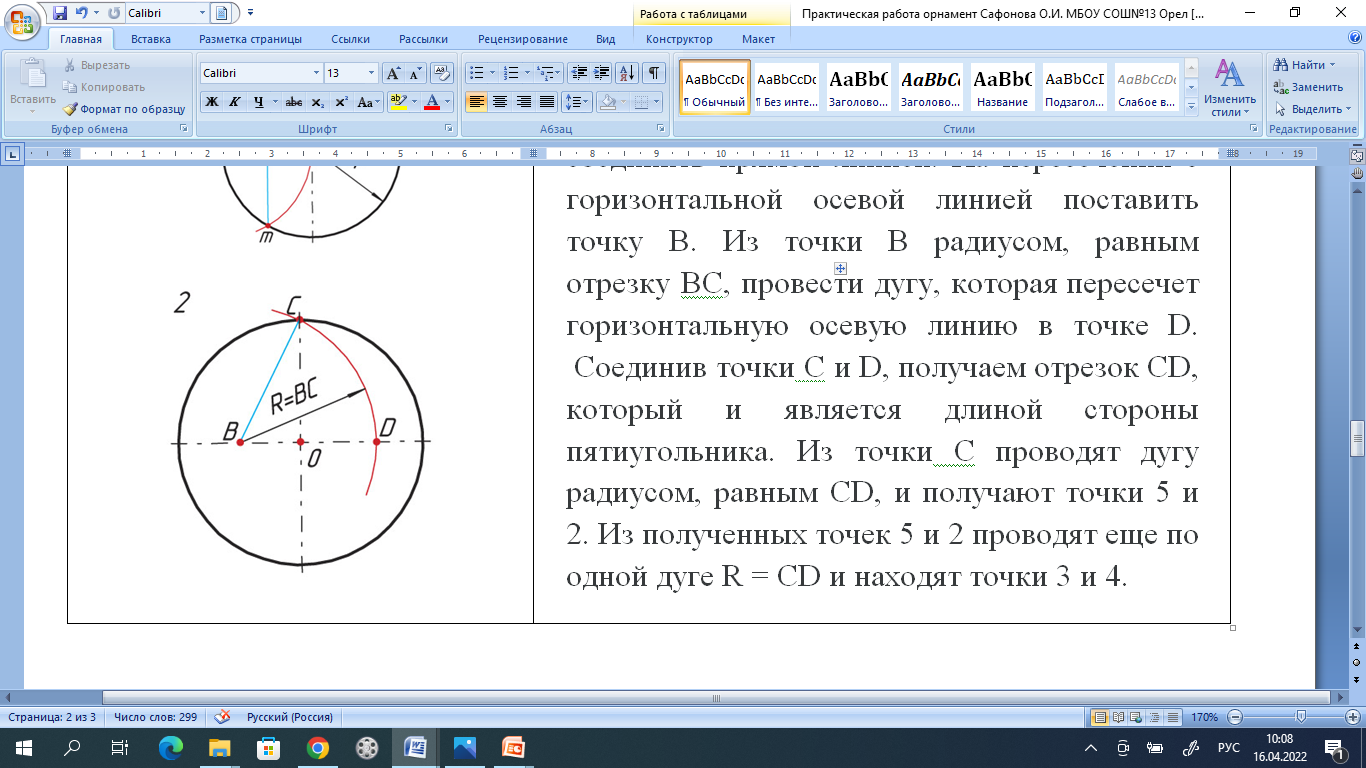This screenshot has height=768, width=1366.
Task: Click the yellow text highlight color button
Action: pos(399,102)
